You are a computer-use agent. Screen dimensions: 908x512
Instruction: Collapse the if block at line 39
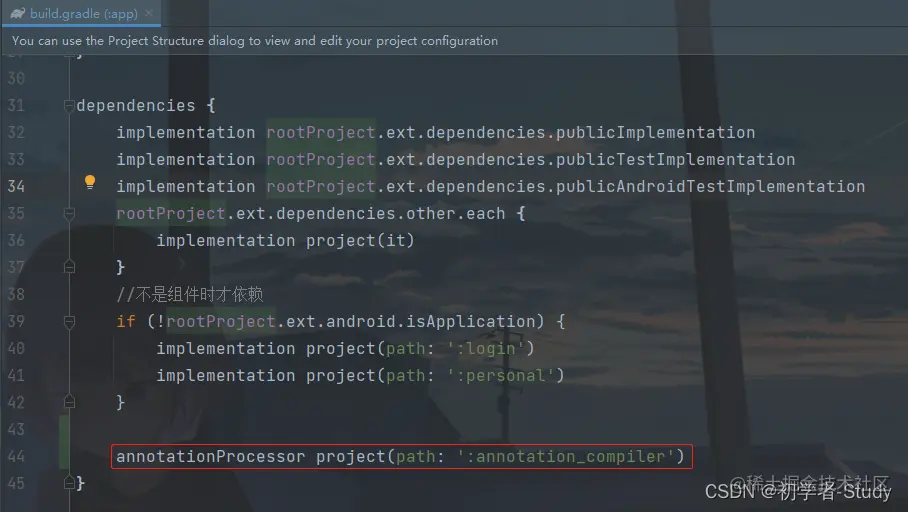pos(69,321)
